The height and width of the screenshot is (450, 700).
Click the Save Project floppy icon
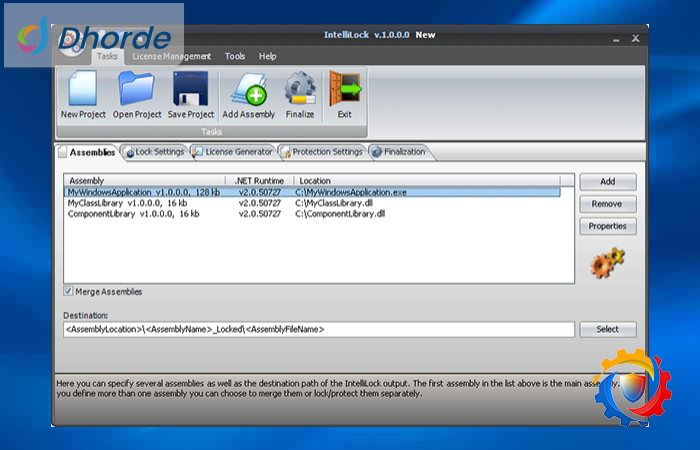[x=190, y=90]
